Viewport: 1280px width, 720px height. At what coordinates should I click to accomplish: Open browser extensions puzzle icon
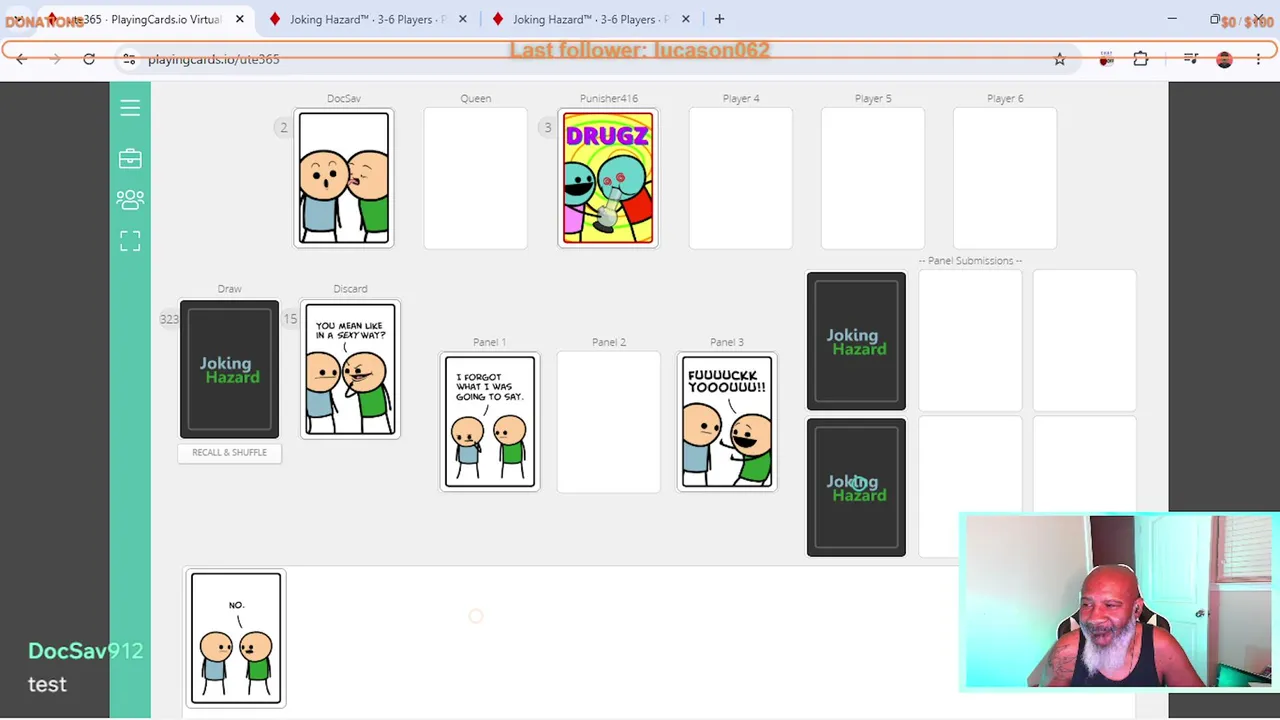[x=1141, y=59]
